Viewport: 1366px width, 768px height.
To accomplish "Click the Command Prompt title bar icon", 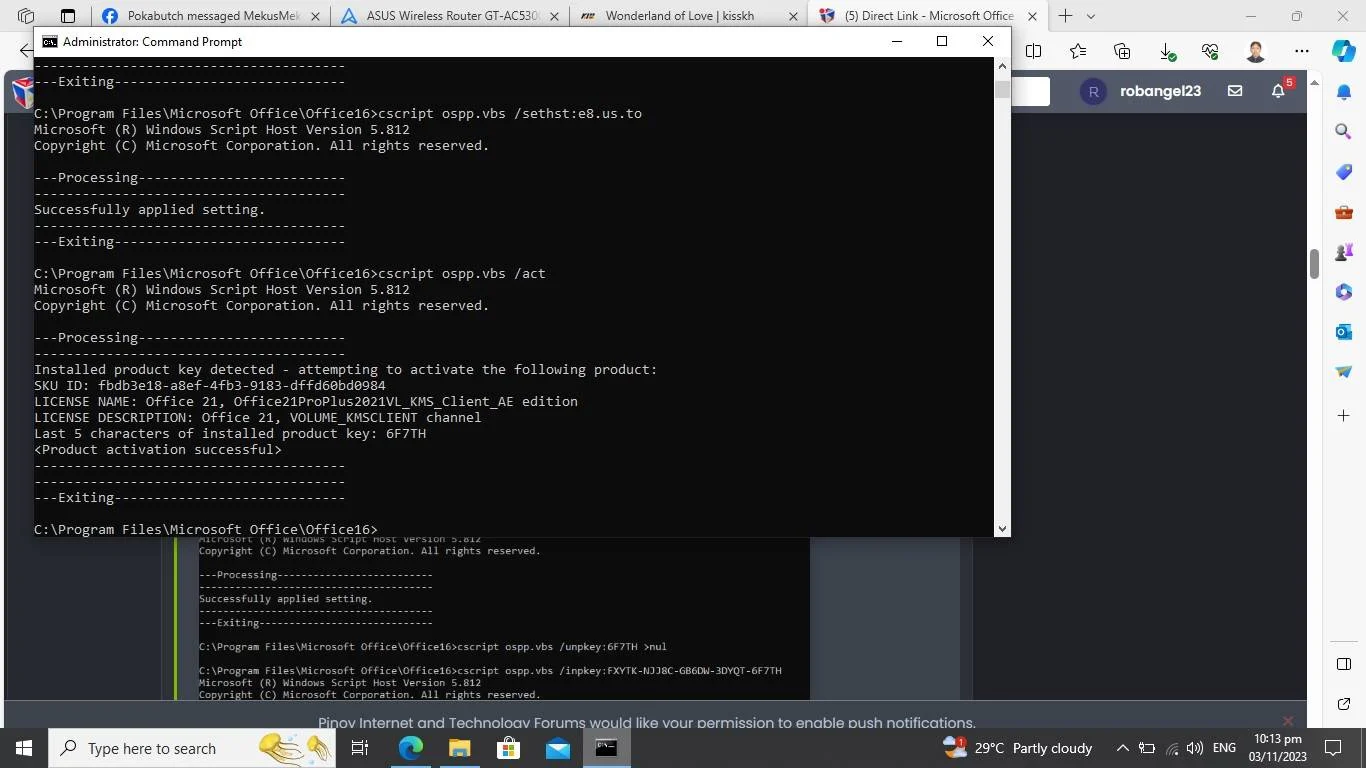I will tap(49, 41).
